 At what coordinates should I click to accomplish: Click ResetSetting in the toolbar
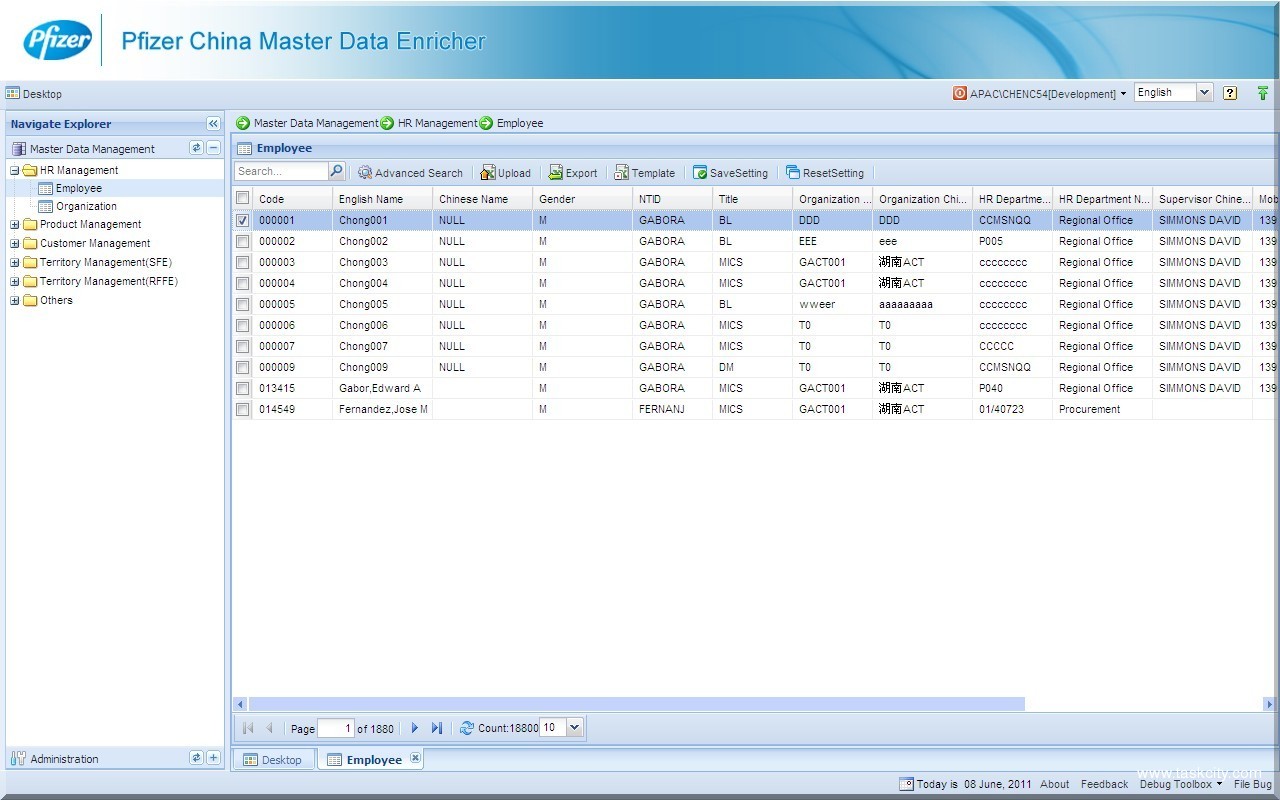pos(825,173)
